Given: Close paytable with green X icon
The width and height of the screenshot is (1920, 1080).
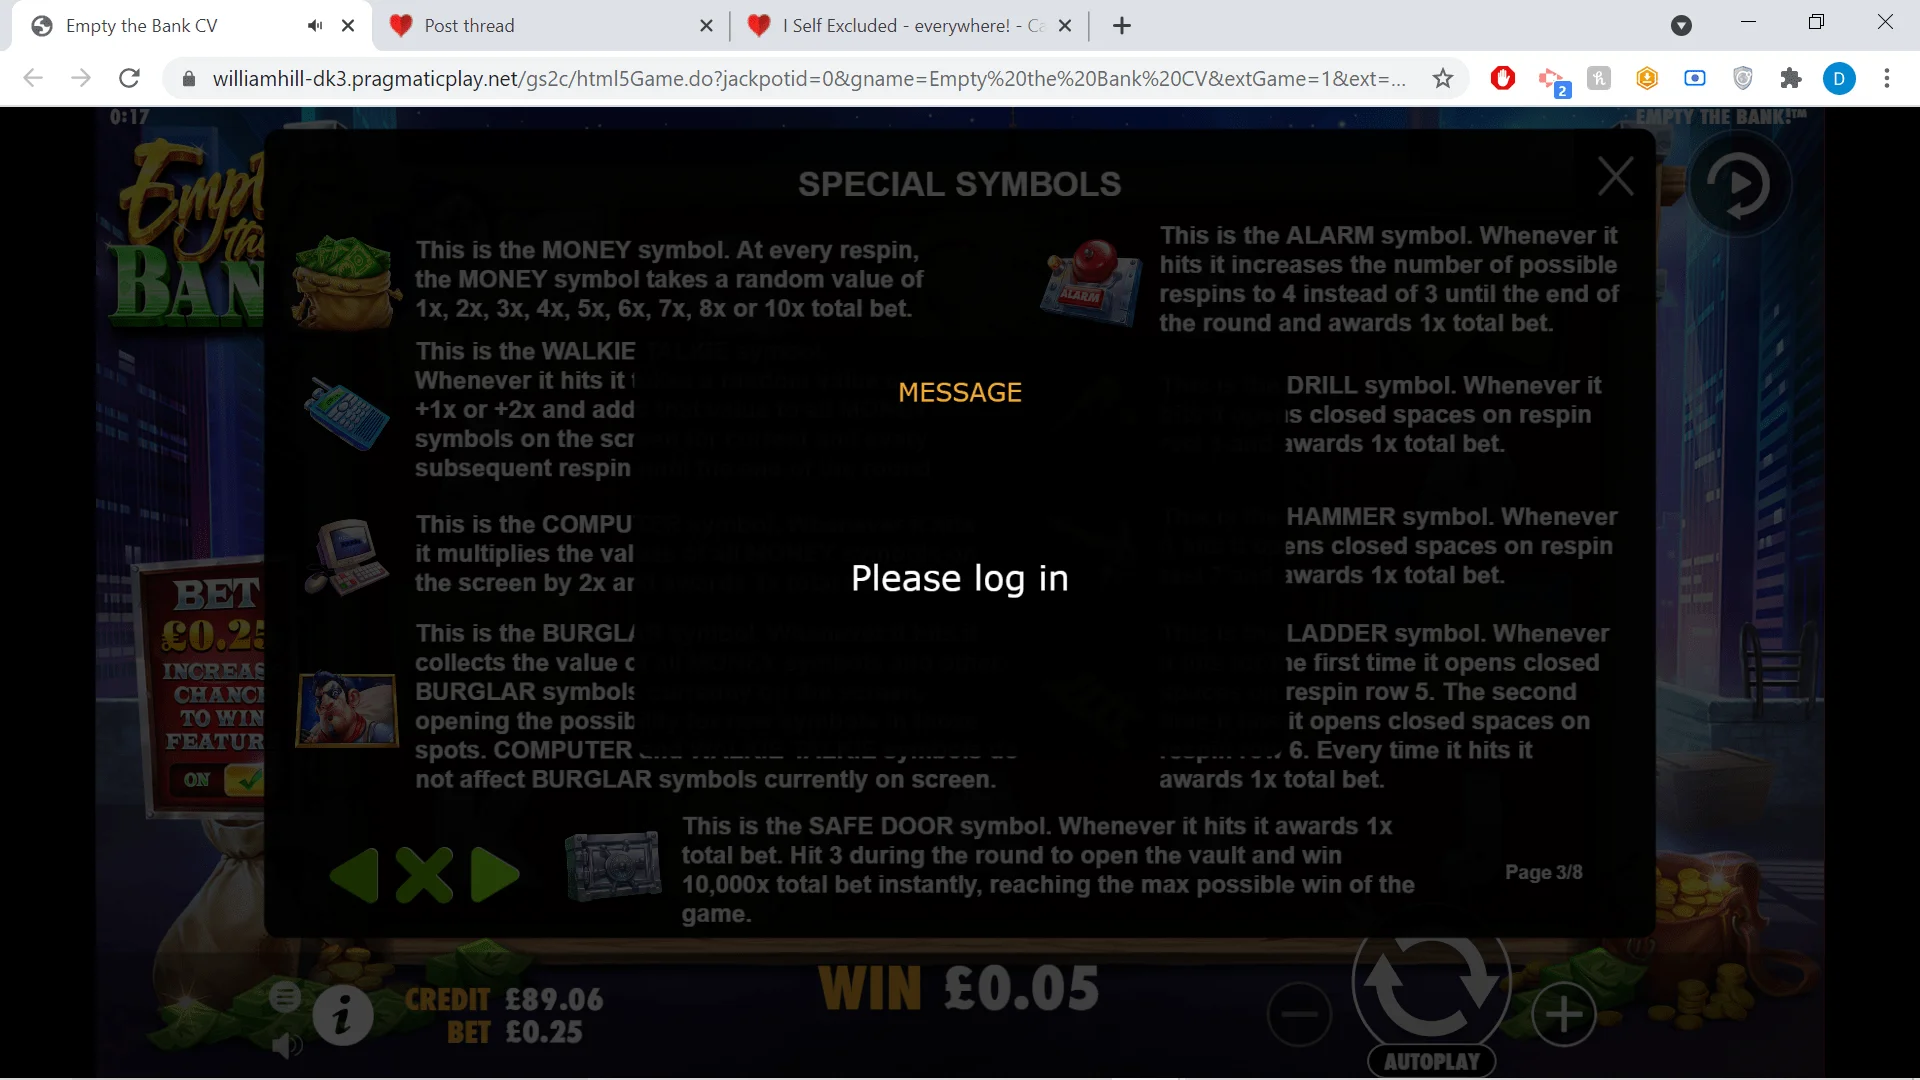Looking at the screenshot, I should click(424, 875).
